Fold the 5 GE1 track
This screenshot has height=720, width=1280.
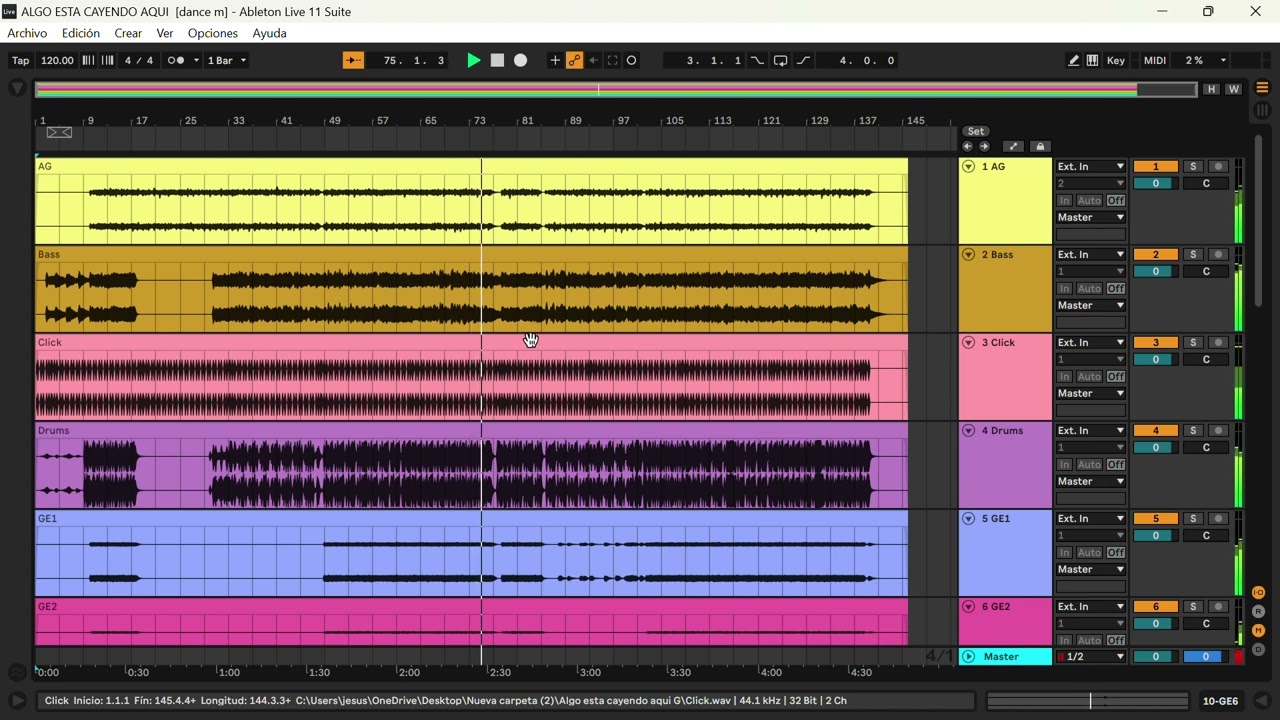(x=968, y=519)
